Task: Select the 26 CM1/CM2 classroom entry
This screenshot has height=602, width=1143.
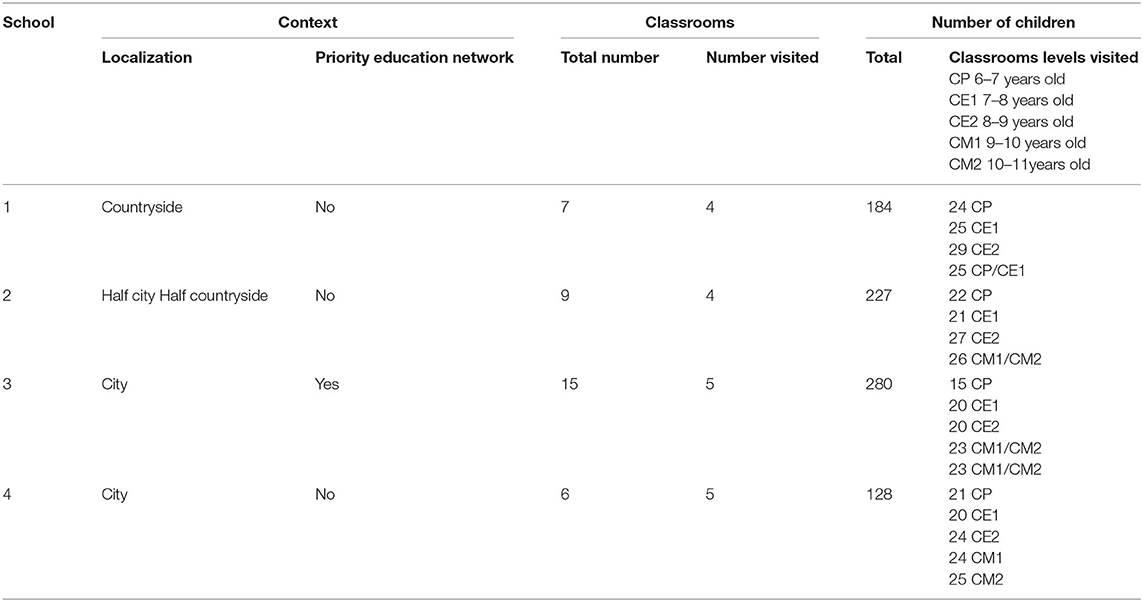Action: pyautogui.click(x=995, y=359)
